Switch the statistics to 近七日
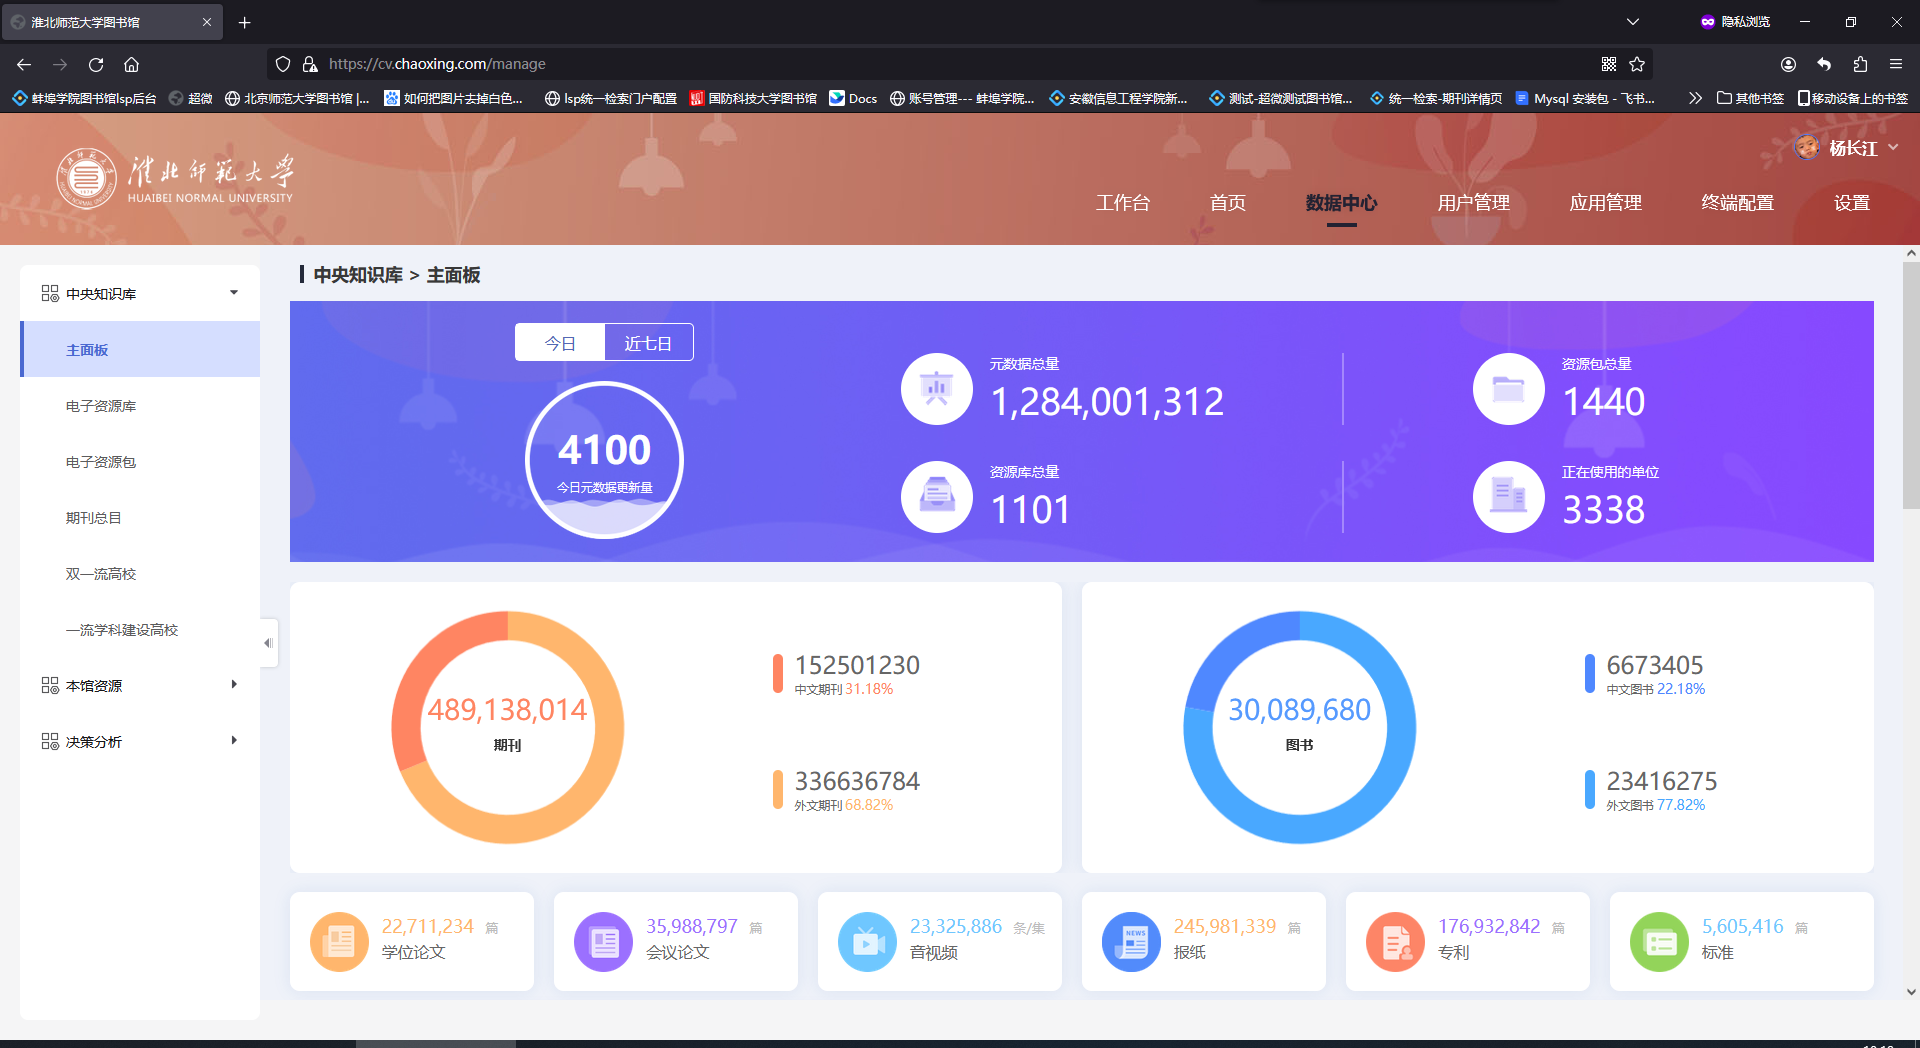Viewport: 1920px width, 1048px height. coord(648,343)
